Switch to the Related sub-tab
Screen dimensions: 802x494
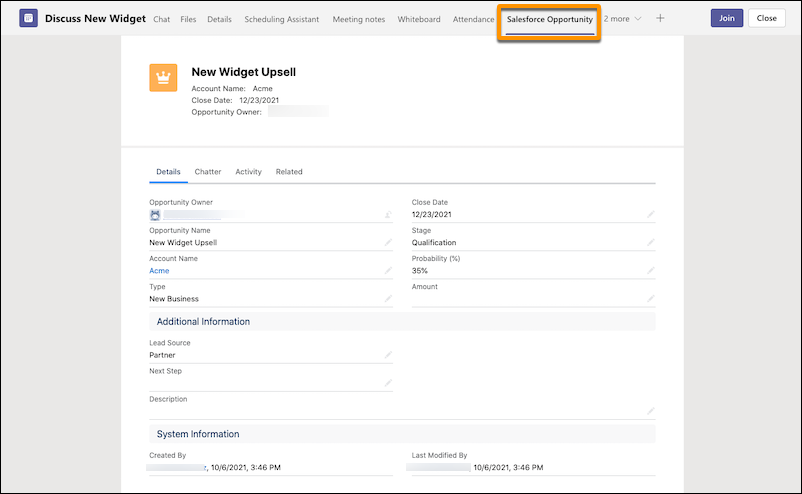coord(289,172)
